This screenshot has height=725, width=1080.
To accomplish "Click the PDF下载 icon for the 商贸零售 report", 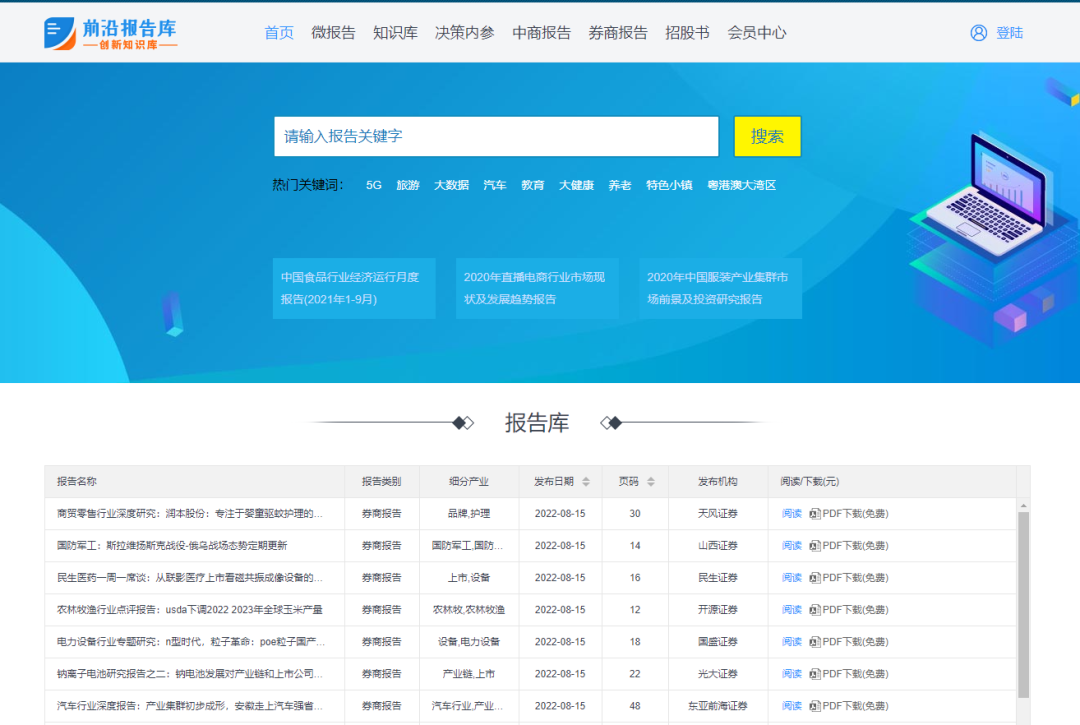I will point(816,513).
